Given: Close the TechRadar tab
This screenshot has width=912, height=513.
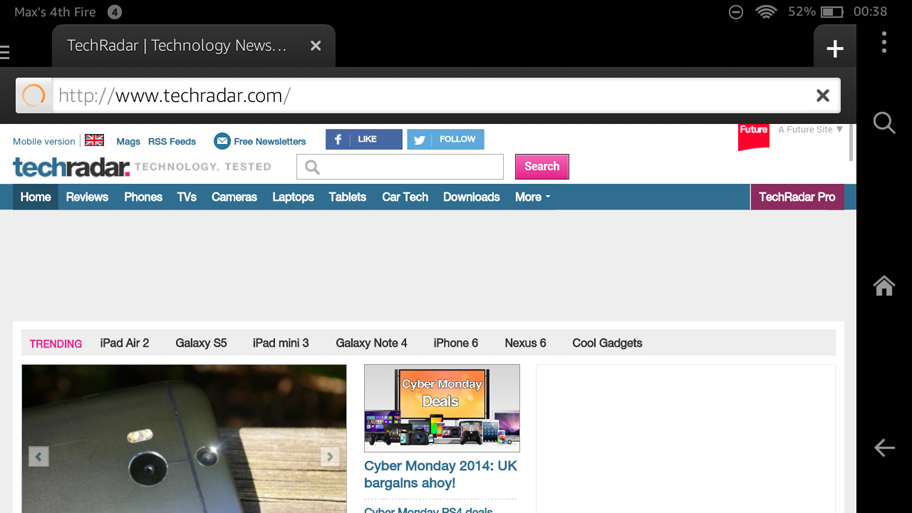Looking at the screenshot, I should [316, 45].
